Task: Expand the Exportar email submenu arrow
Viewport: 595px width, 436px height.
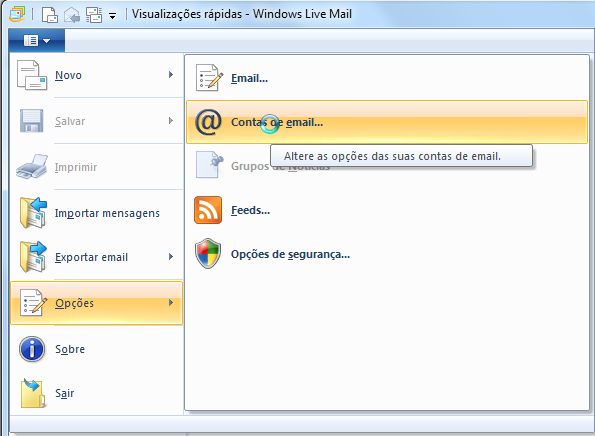Action: [171, 257]
